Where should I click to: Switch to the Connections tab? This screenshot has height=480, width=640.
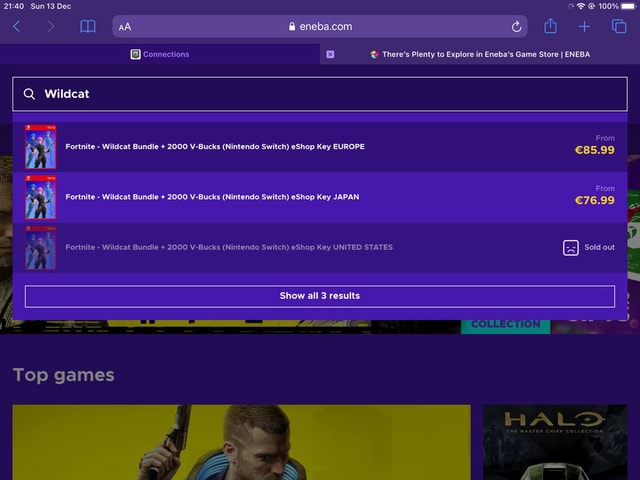click(160, 54)
